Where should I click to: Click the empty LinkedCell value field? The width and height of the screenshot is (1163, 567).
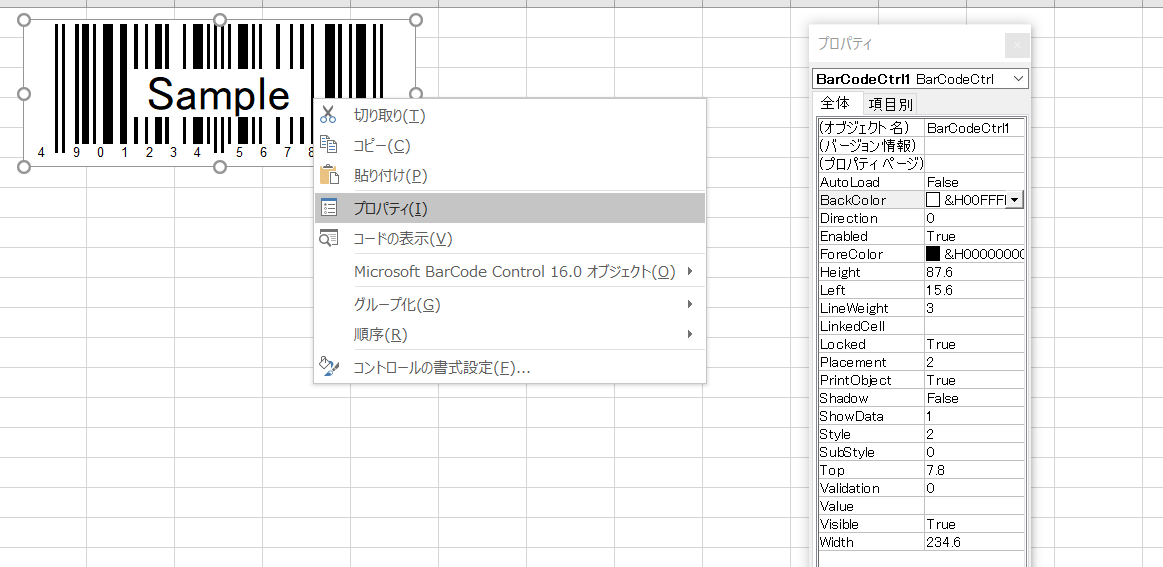pyautogui.click(x=974, y=326)
